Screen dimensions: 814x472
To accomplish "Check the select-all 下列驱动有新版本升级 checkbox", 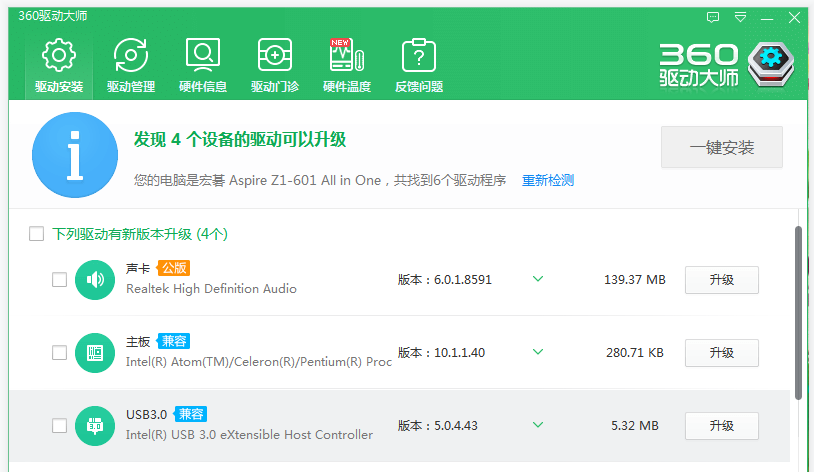I will coord(37,234).
